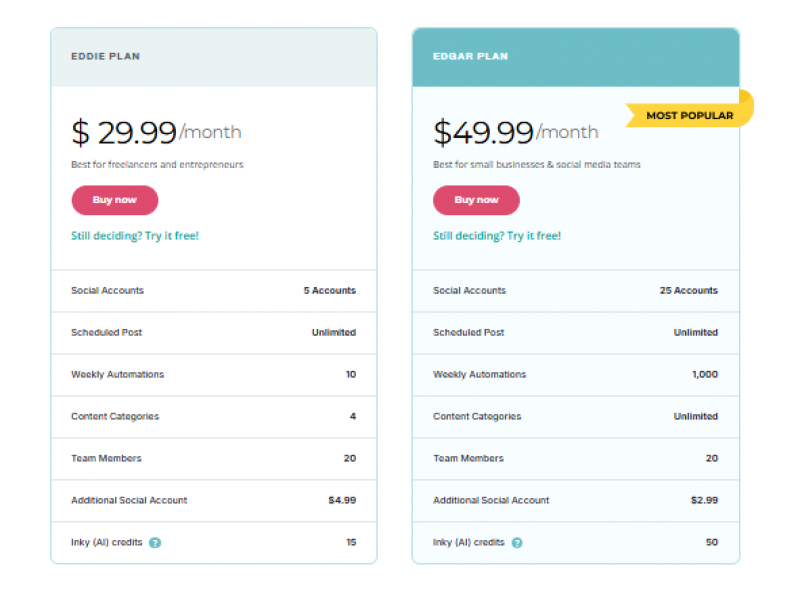Select the Edgar Plan header

click(x=470, y=56)
